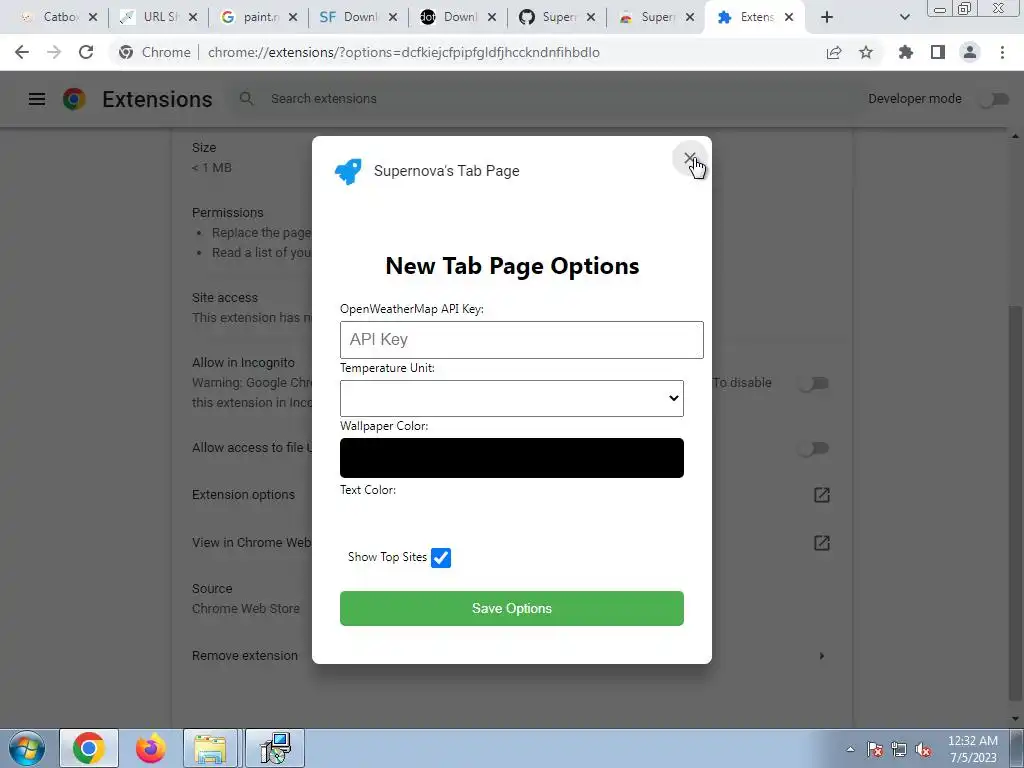Click the Chrome site info chip
Image resolution: width=1024 pixels, height=768 pixels.
pos(155,52)
